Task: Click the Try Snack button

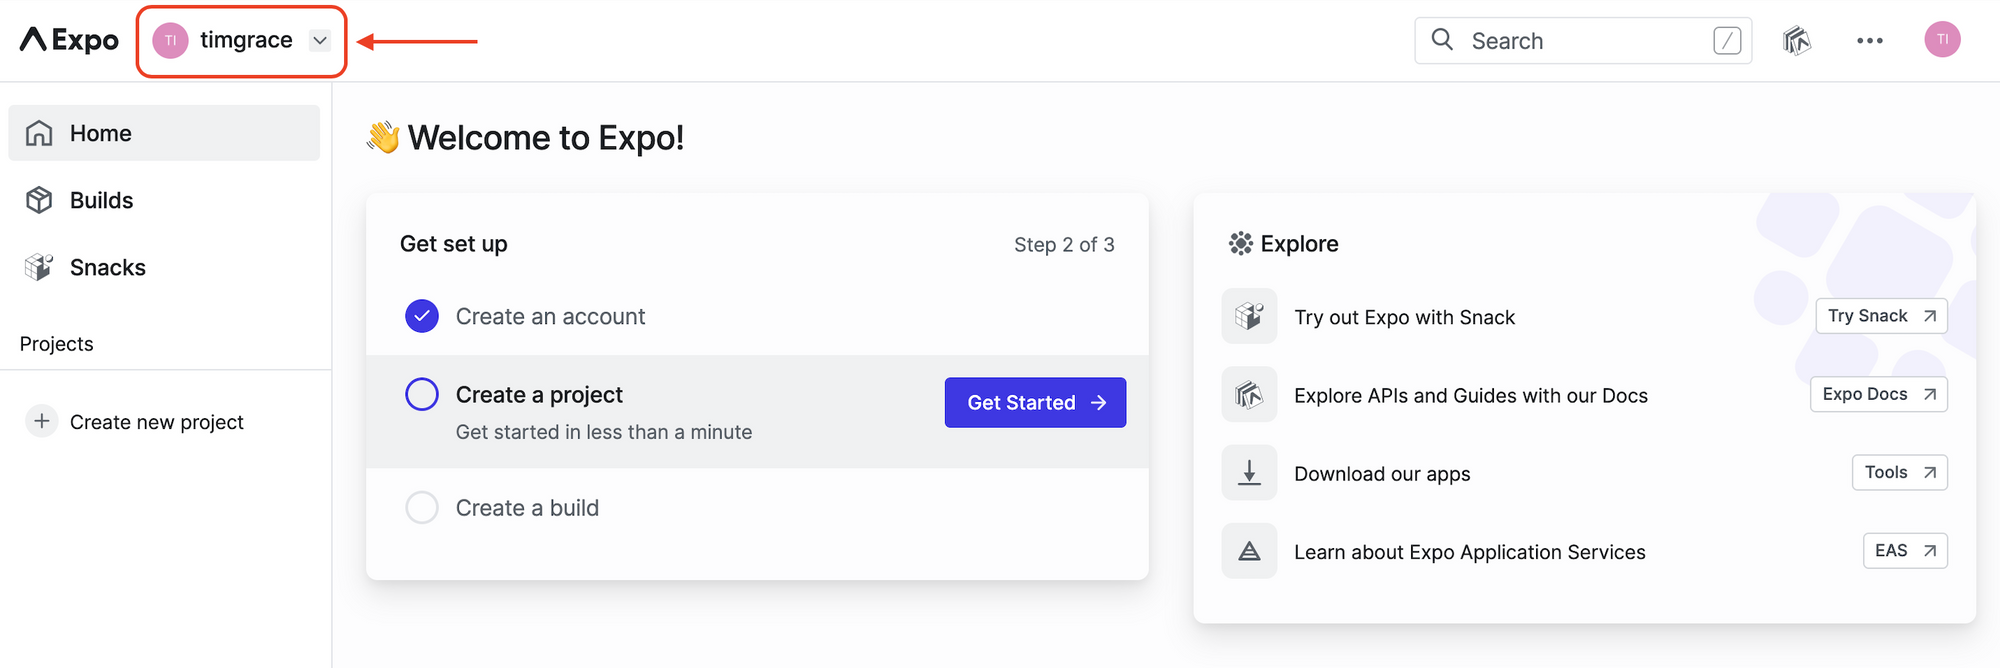Action: (1881, 316)
